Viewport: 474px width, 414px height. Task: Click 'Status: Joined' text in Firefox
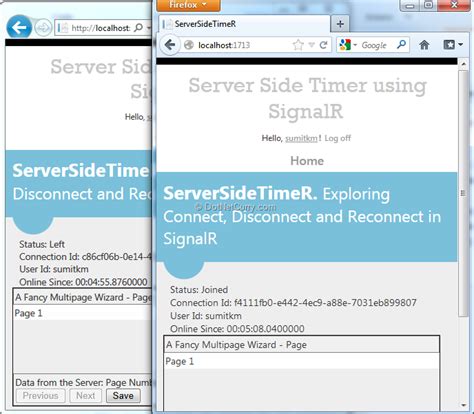coord(199,290)
